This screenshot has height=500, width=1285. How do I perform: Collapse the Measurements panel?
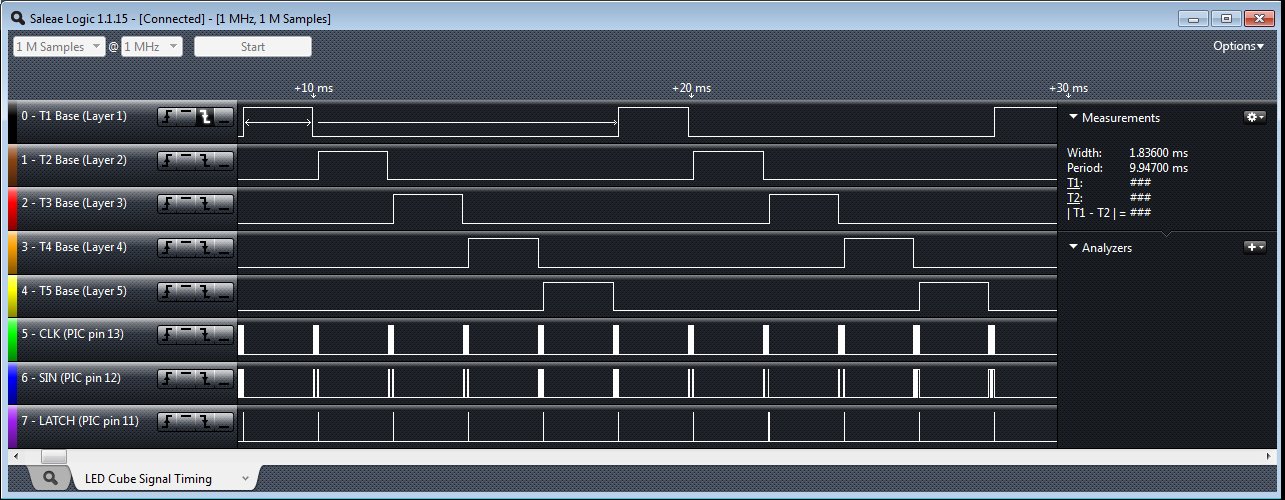[1074, 117]
